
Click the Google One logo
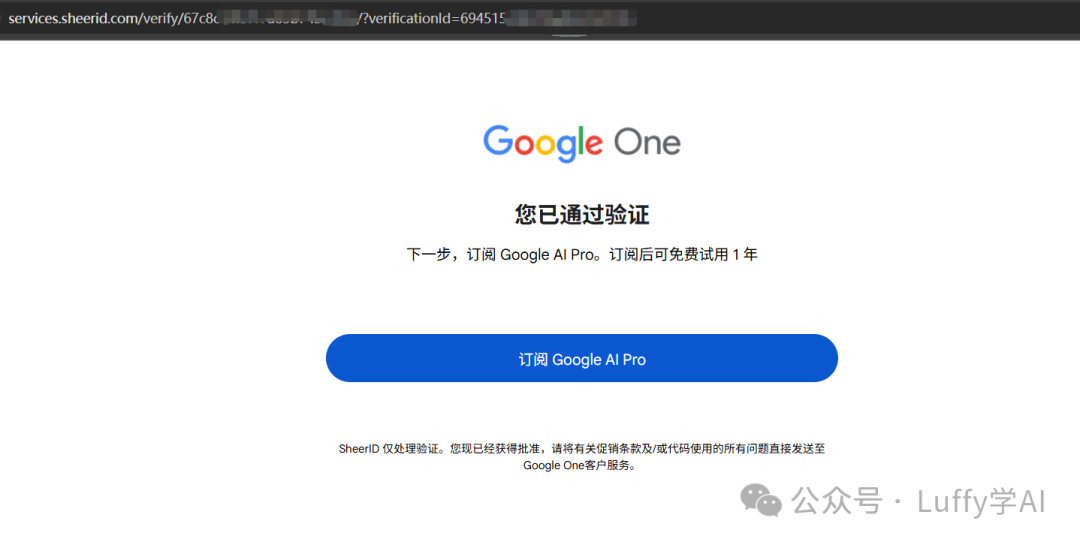[x=581, y=143]
